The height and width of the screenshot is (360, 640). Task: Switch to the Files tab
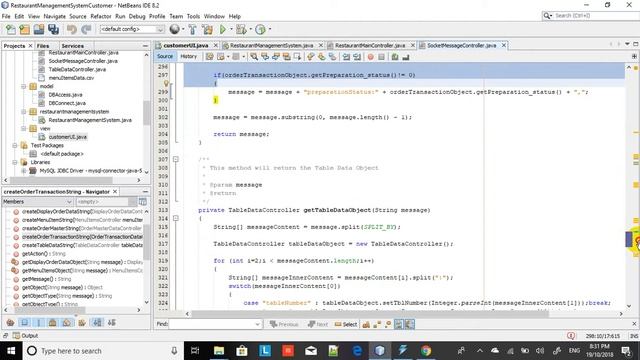(43, 46)
